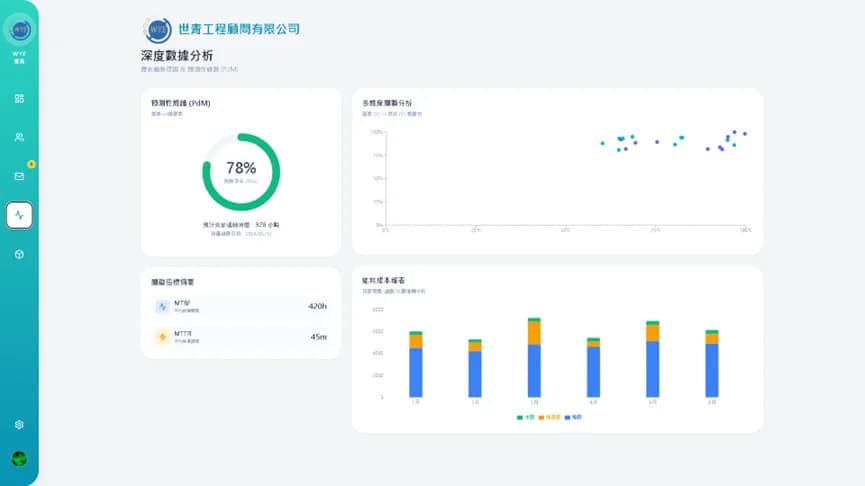Click the 深度數據分析 page heading

tap(177, 56)
